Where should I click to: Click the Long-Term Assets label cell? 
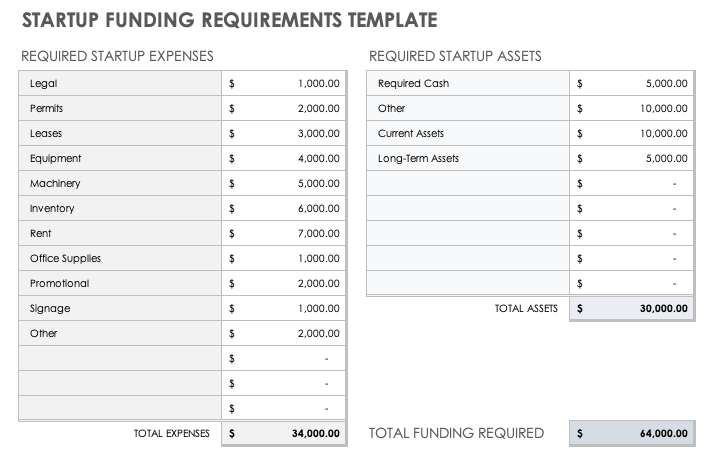point(467,159)
